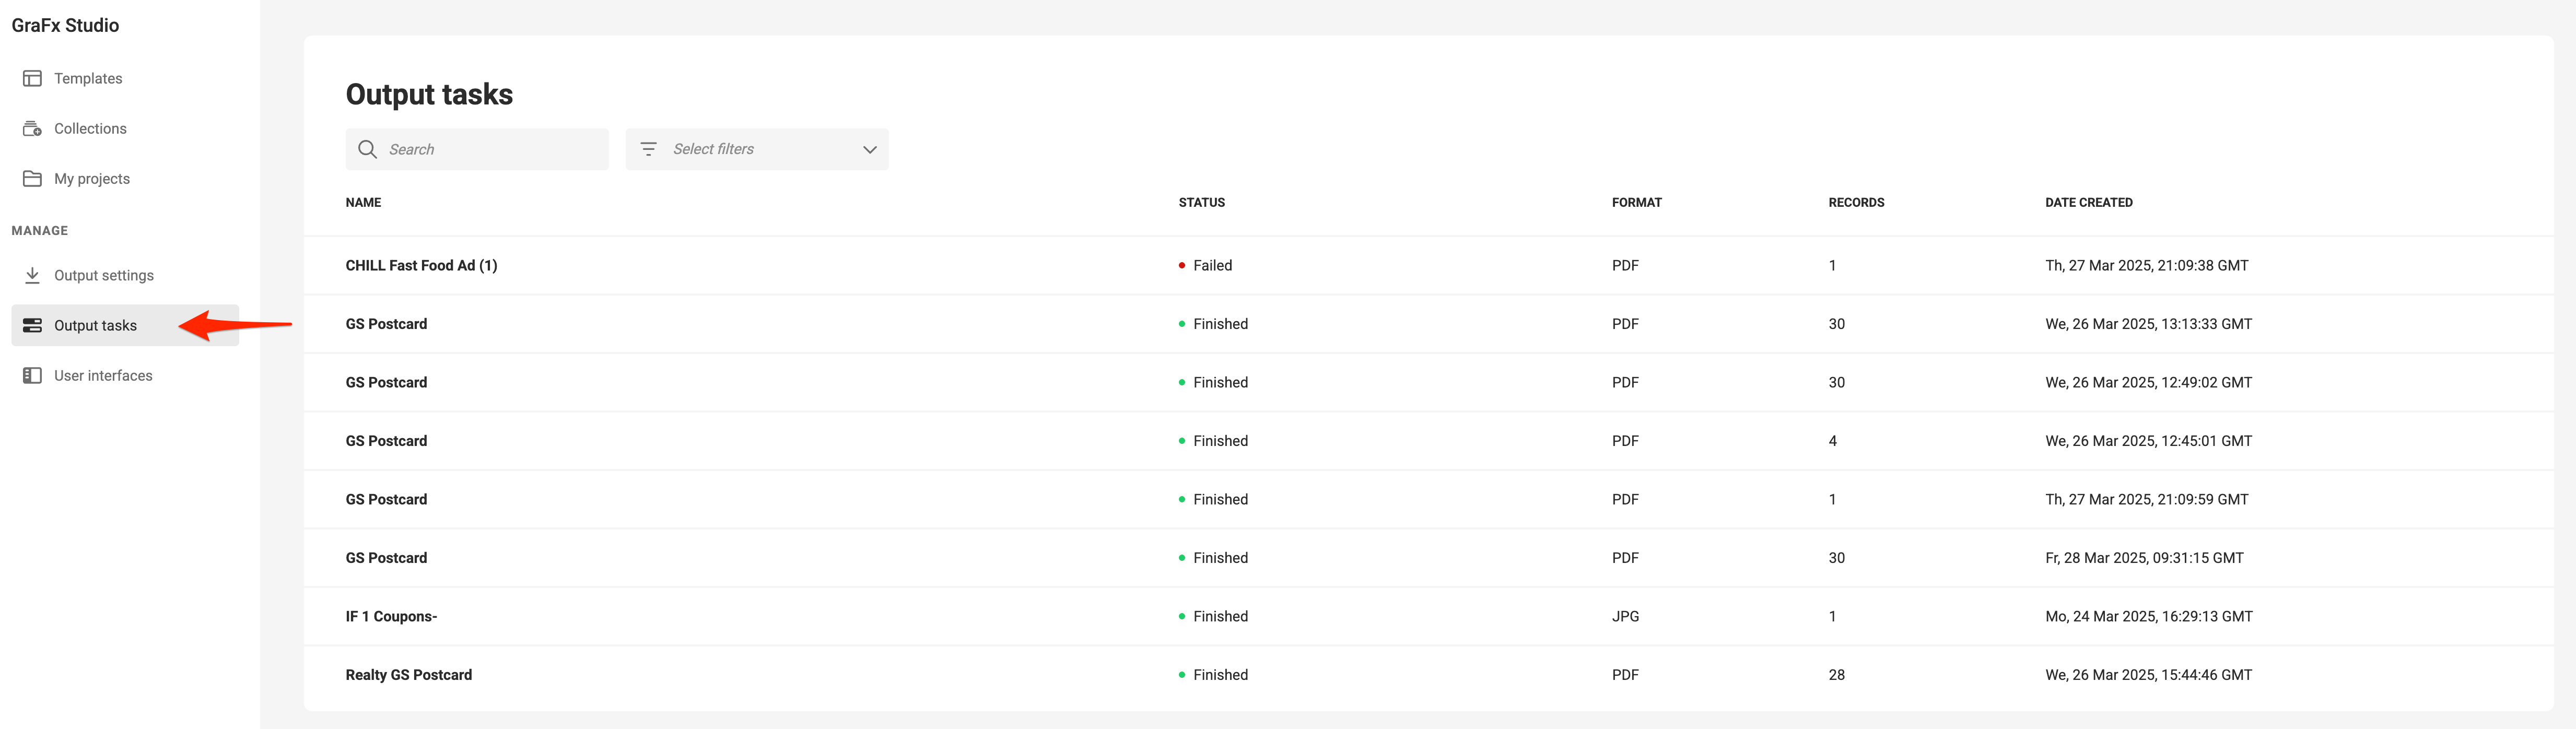Sort by NAME column header

pos(363,202)
